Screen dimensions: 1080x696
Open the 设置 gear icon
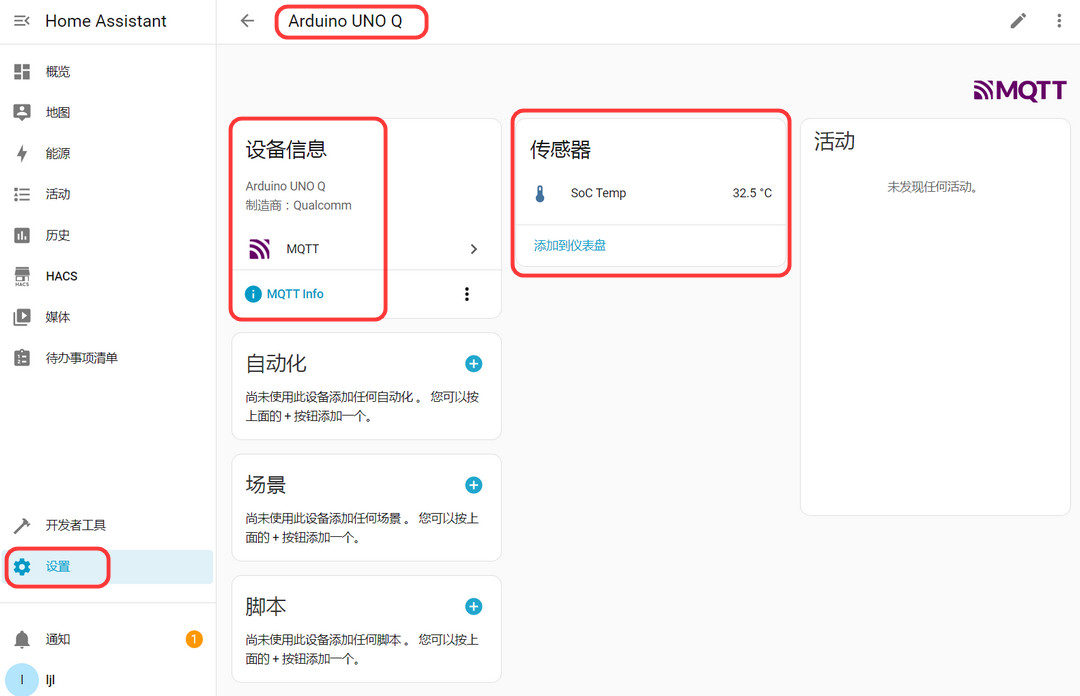coord(22,566)
